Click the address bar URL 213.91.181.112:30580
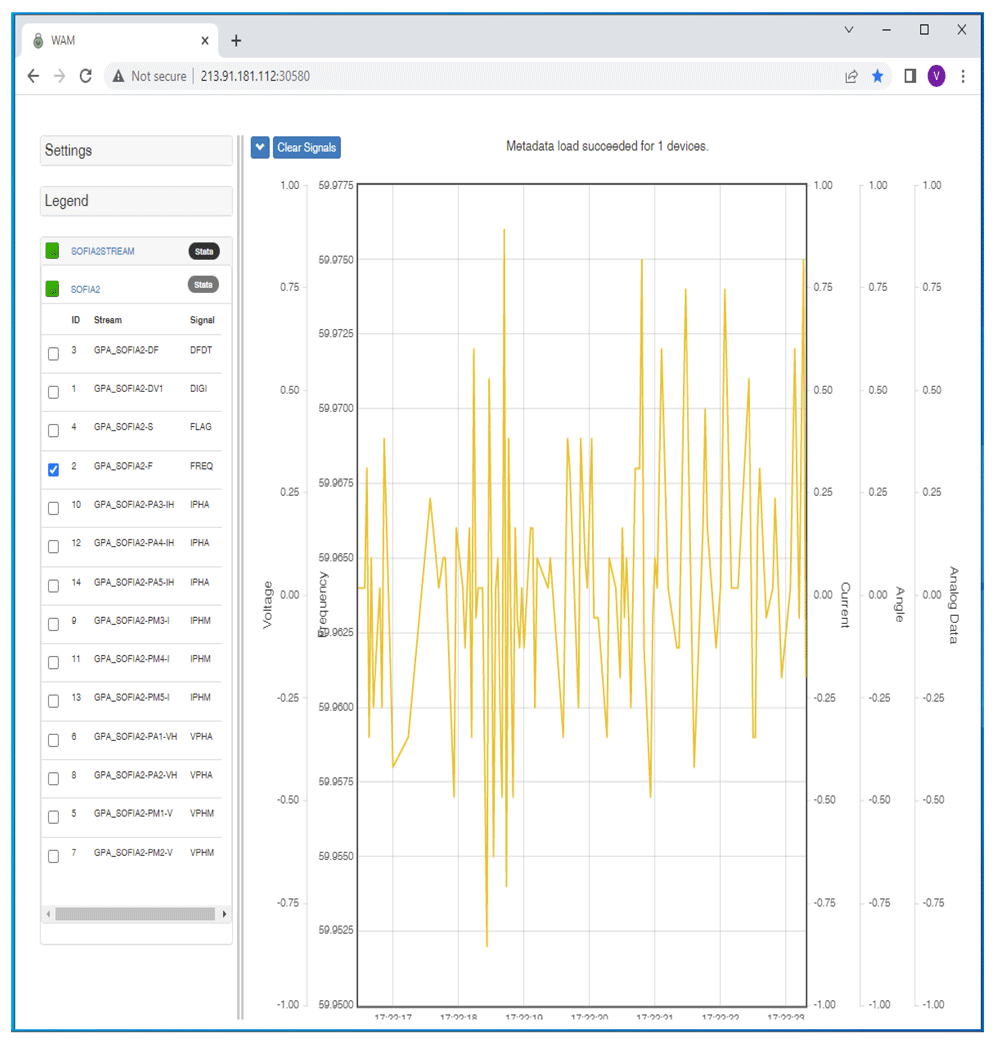This screenshot has height=1045, width=1000. (255, 76)
